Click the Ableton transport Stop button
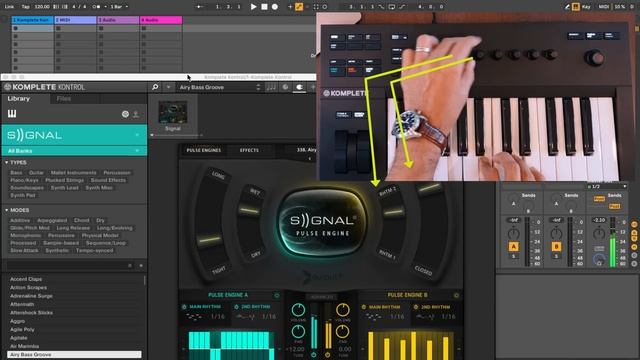640x360 pixels. (264, 7)
